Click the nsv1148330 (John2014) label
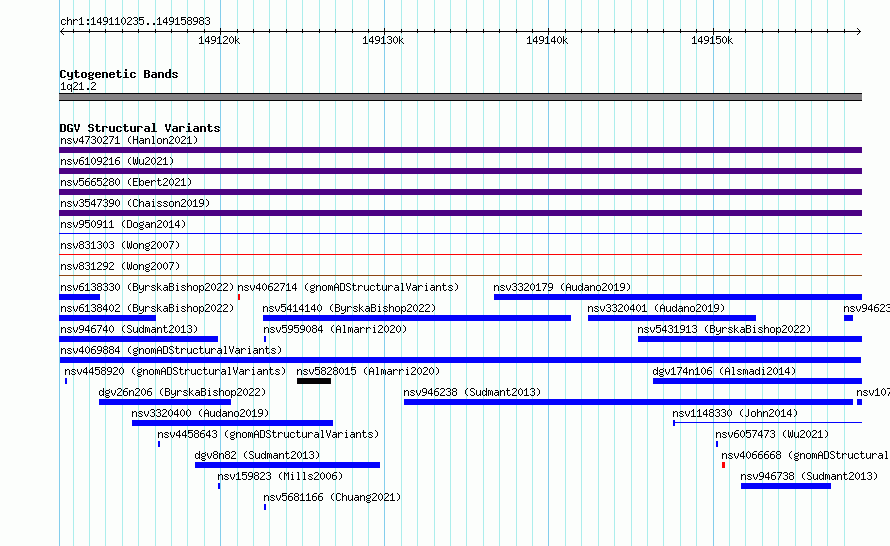890x546 pixels. [x=735, y=413]
